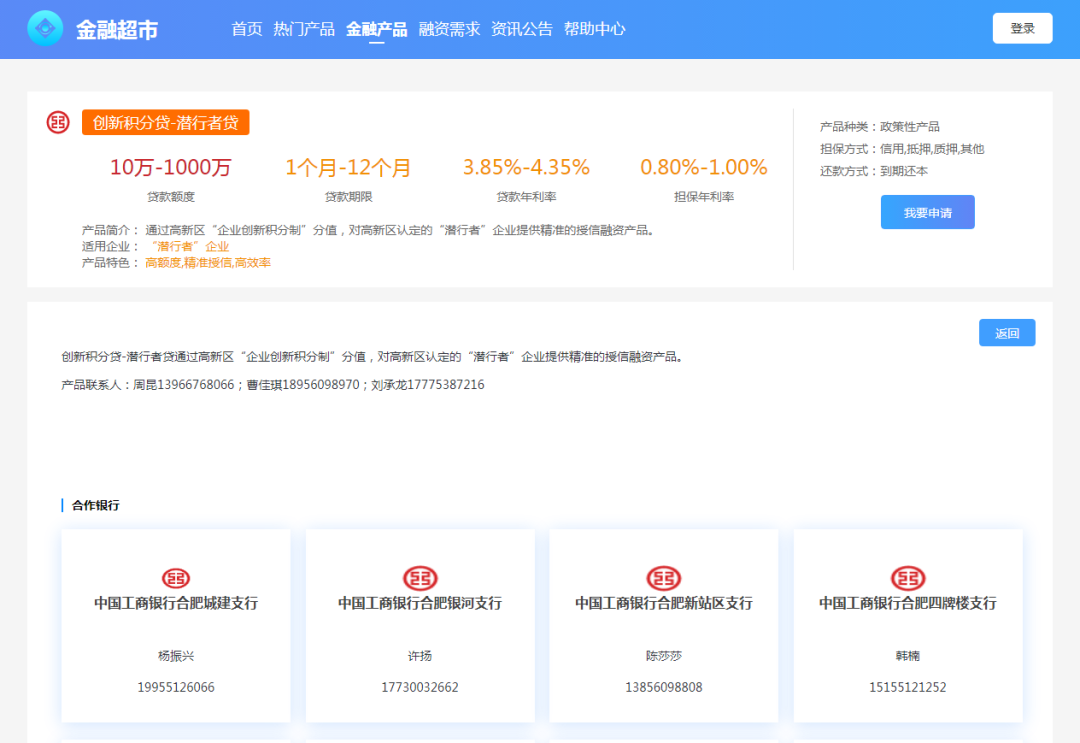
Task: Click contact name 韩楠 on 四牌楼支行 card
Action: (908, 656)
